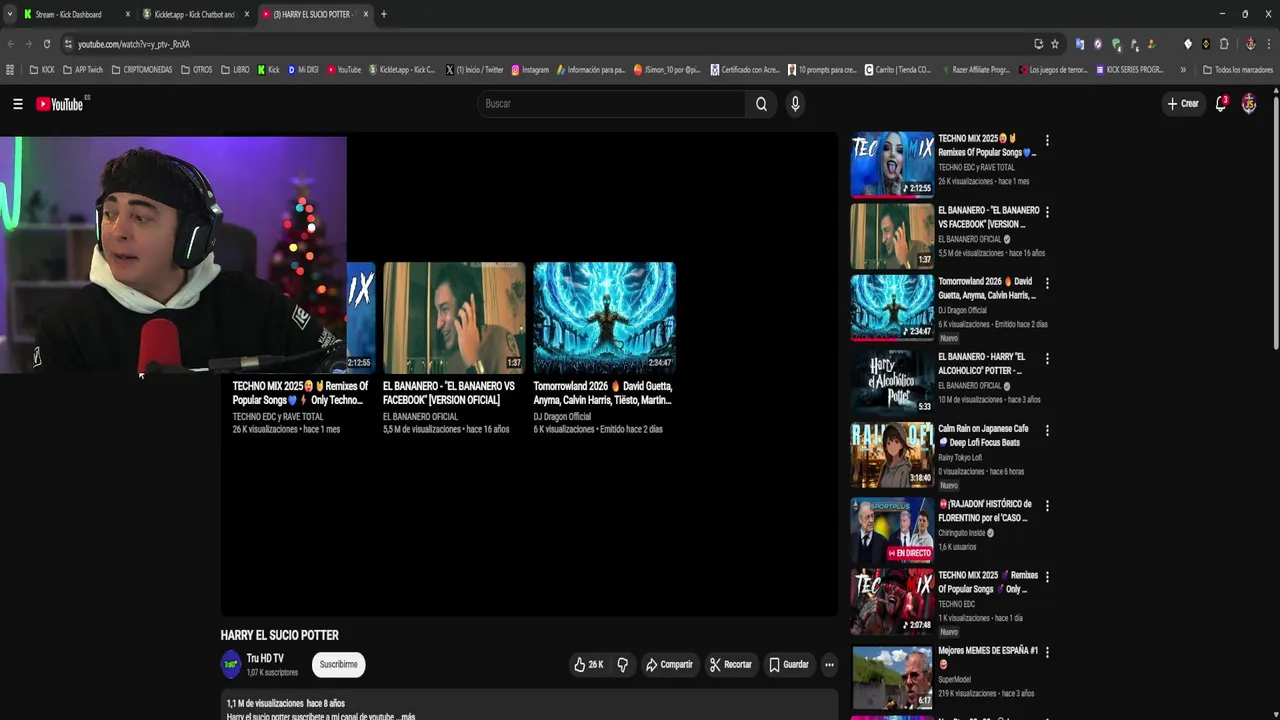Open the Chrome extensions puzzle icon

coord(1224,44)
